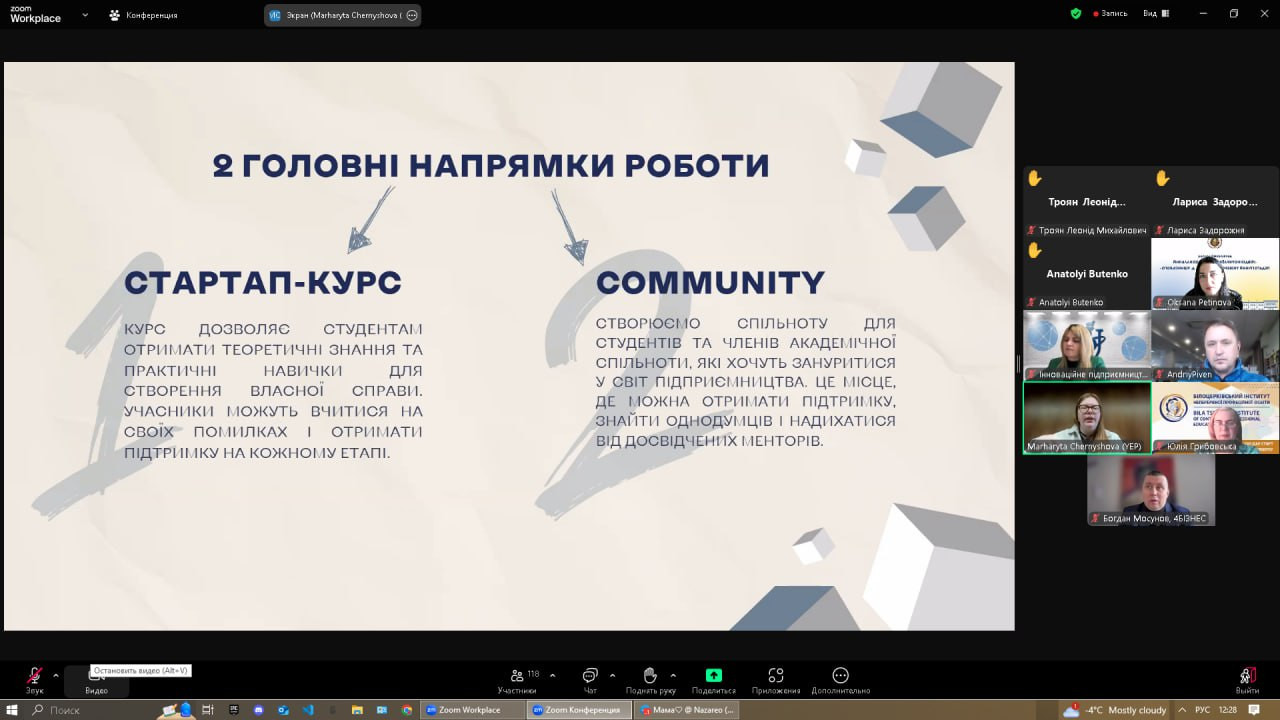Start screen sharing with Поделиться
The height and width of the screenshot is (720, 1280).
tap(713, 681)
